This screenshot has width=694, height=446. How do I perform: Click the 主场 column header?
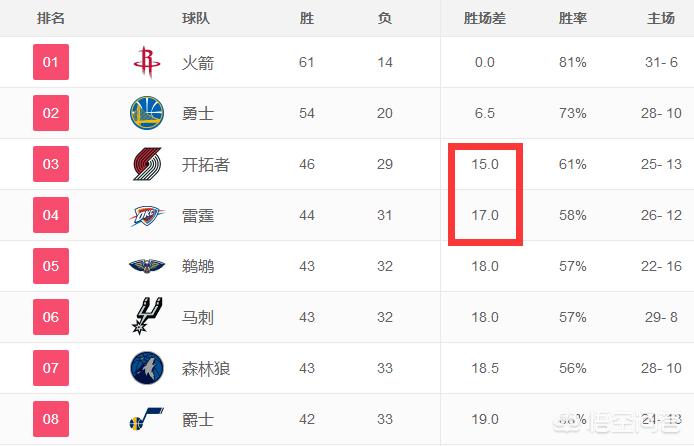point(662,19)
